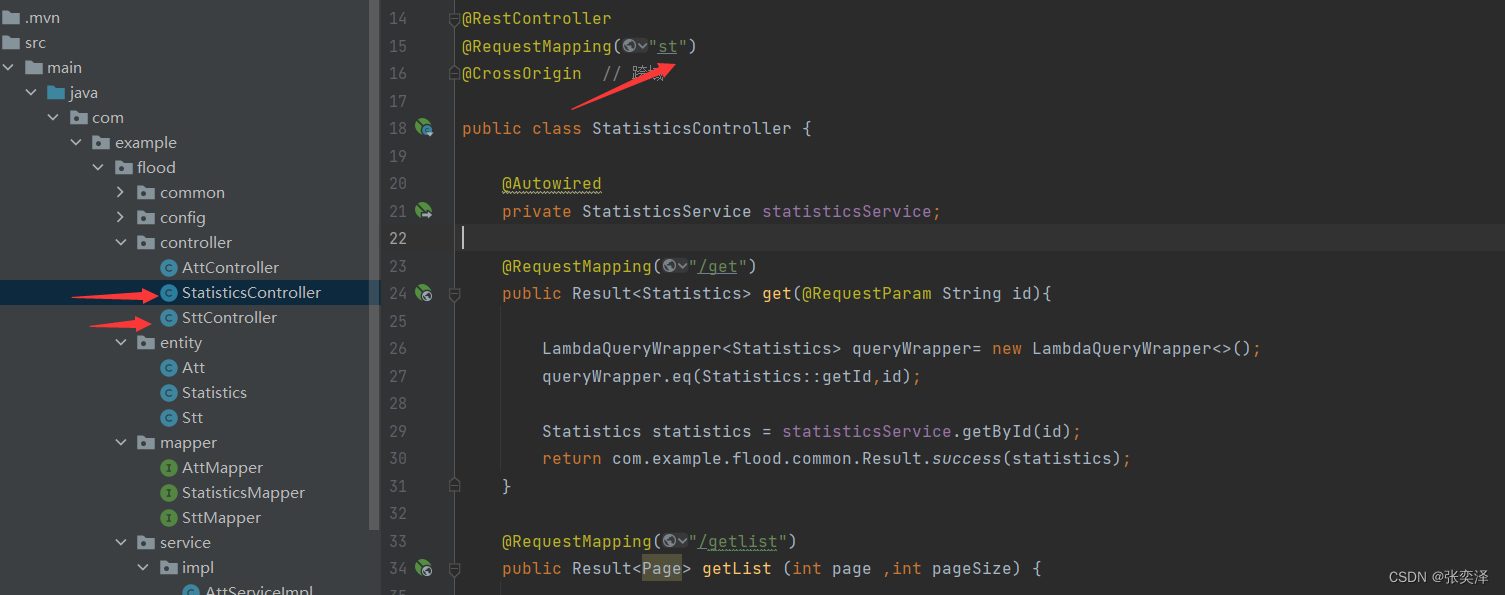Click the AttServiceImpl class icon under impl
This screenshot has width=1505, height=595.
tap(191, 589)
